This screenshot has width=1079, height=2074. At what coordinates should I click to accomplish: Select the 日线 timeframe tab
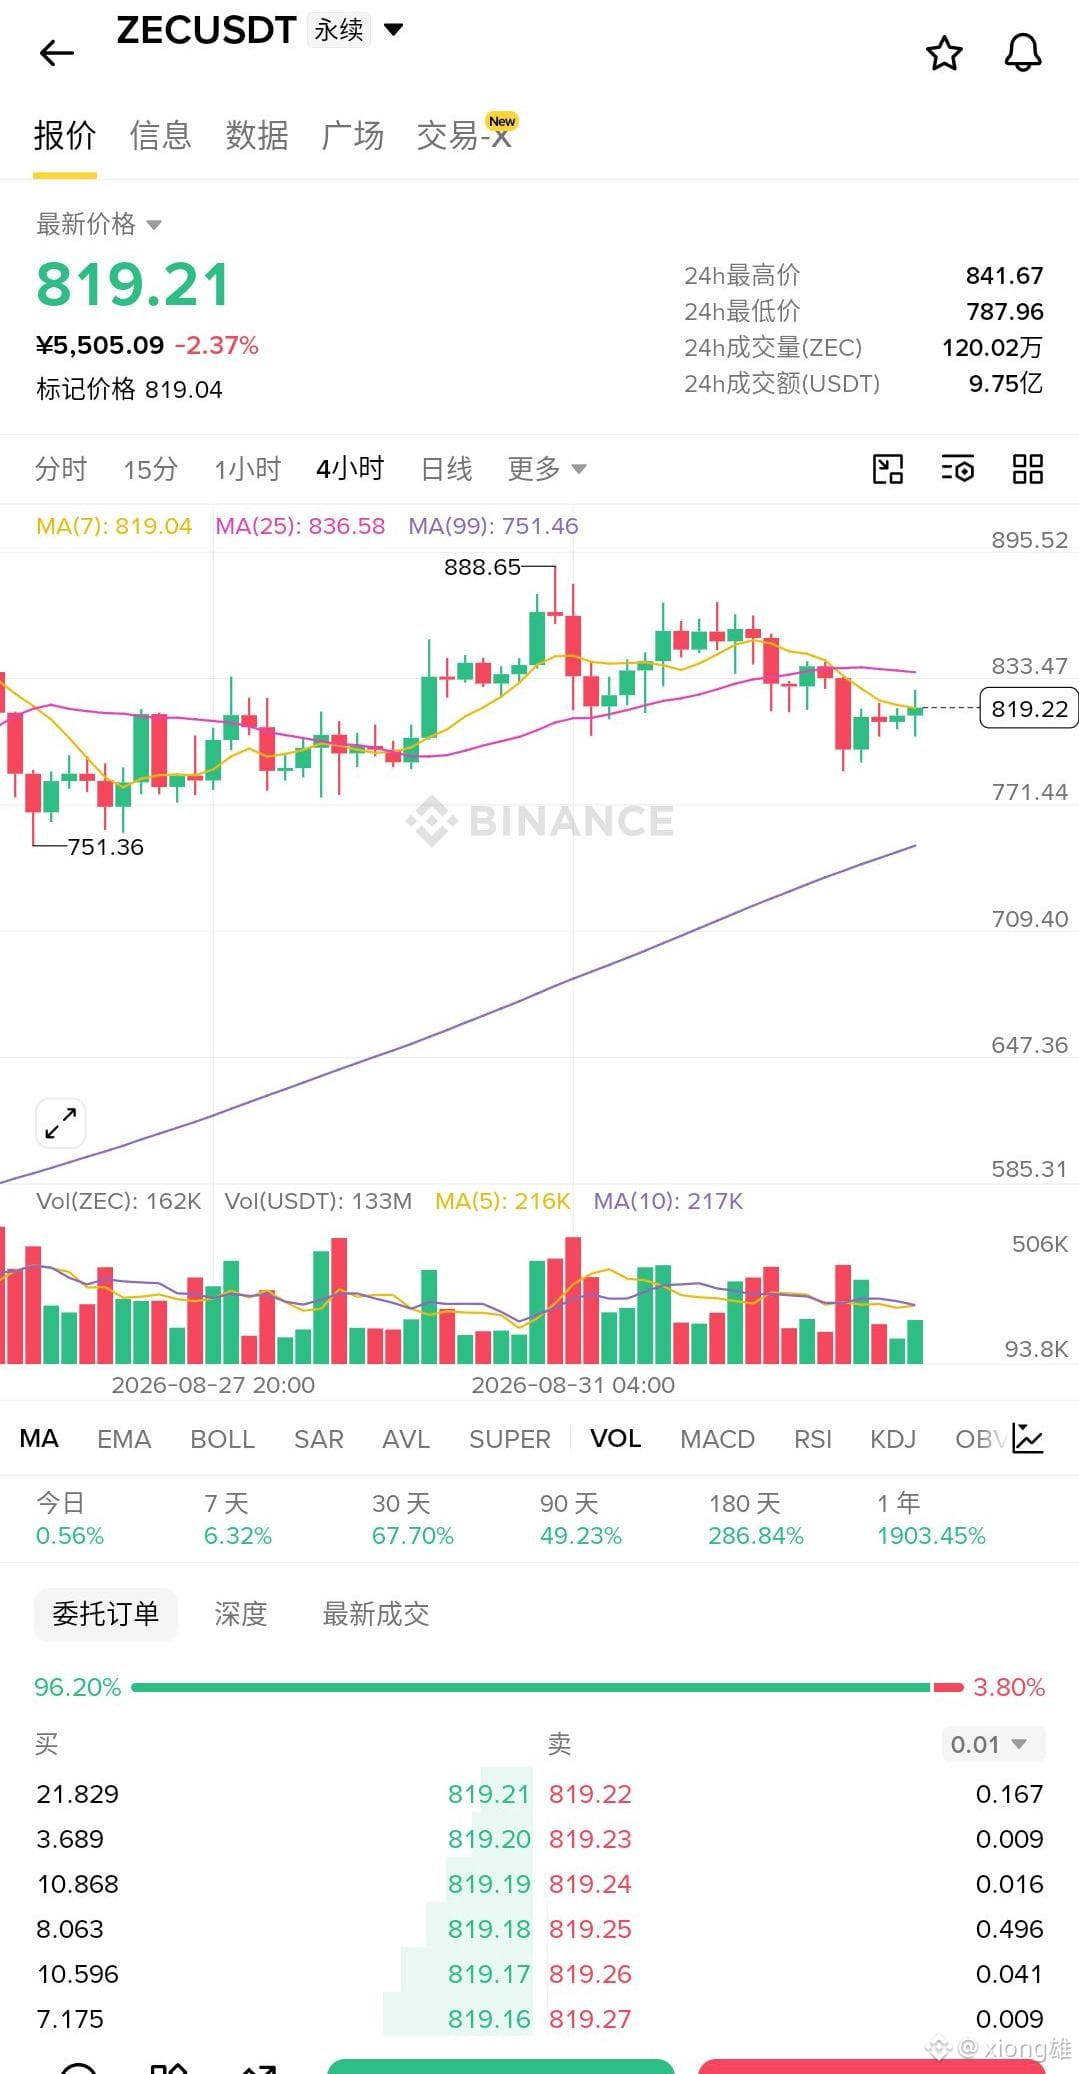[446, 468]
